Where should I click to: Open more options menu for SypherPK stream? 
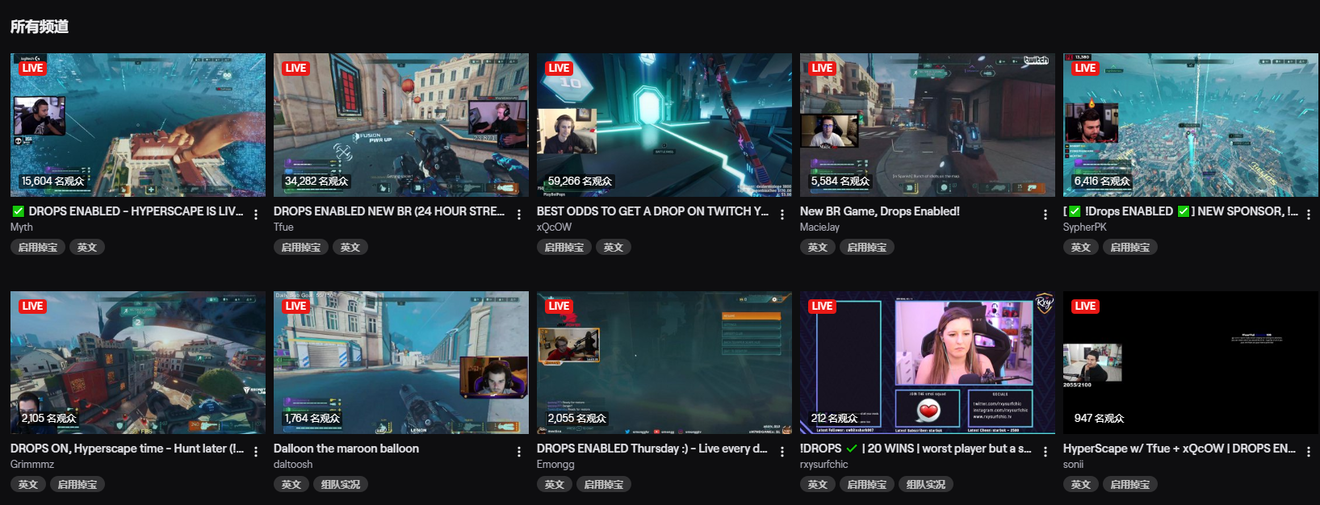pyautogui.click(x=1308, y=214)
